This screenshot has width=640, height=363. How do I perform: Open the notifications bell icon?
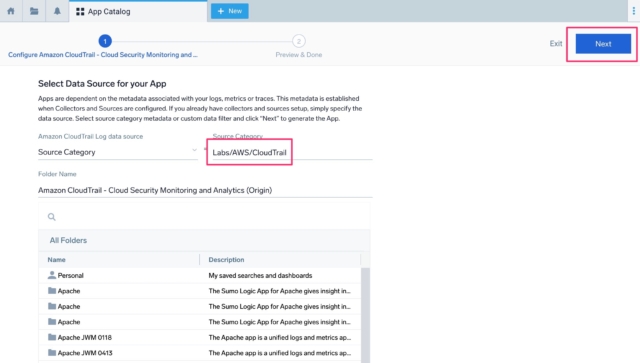coord(57,11)
